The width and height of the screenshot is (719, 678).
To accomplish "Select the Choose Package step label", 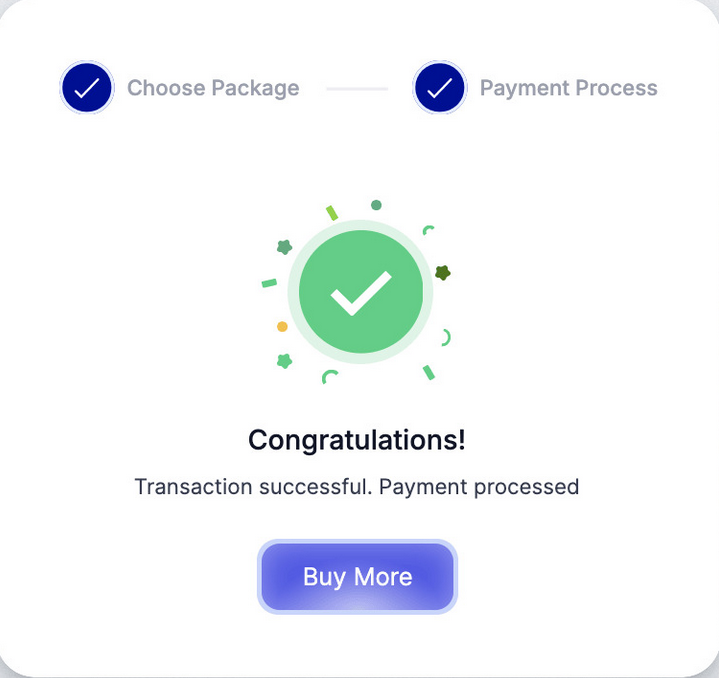I will (213, 88).
